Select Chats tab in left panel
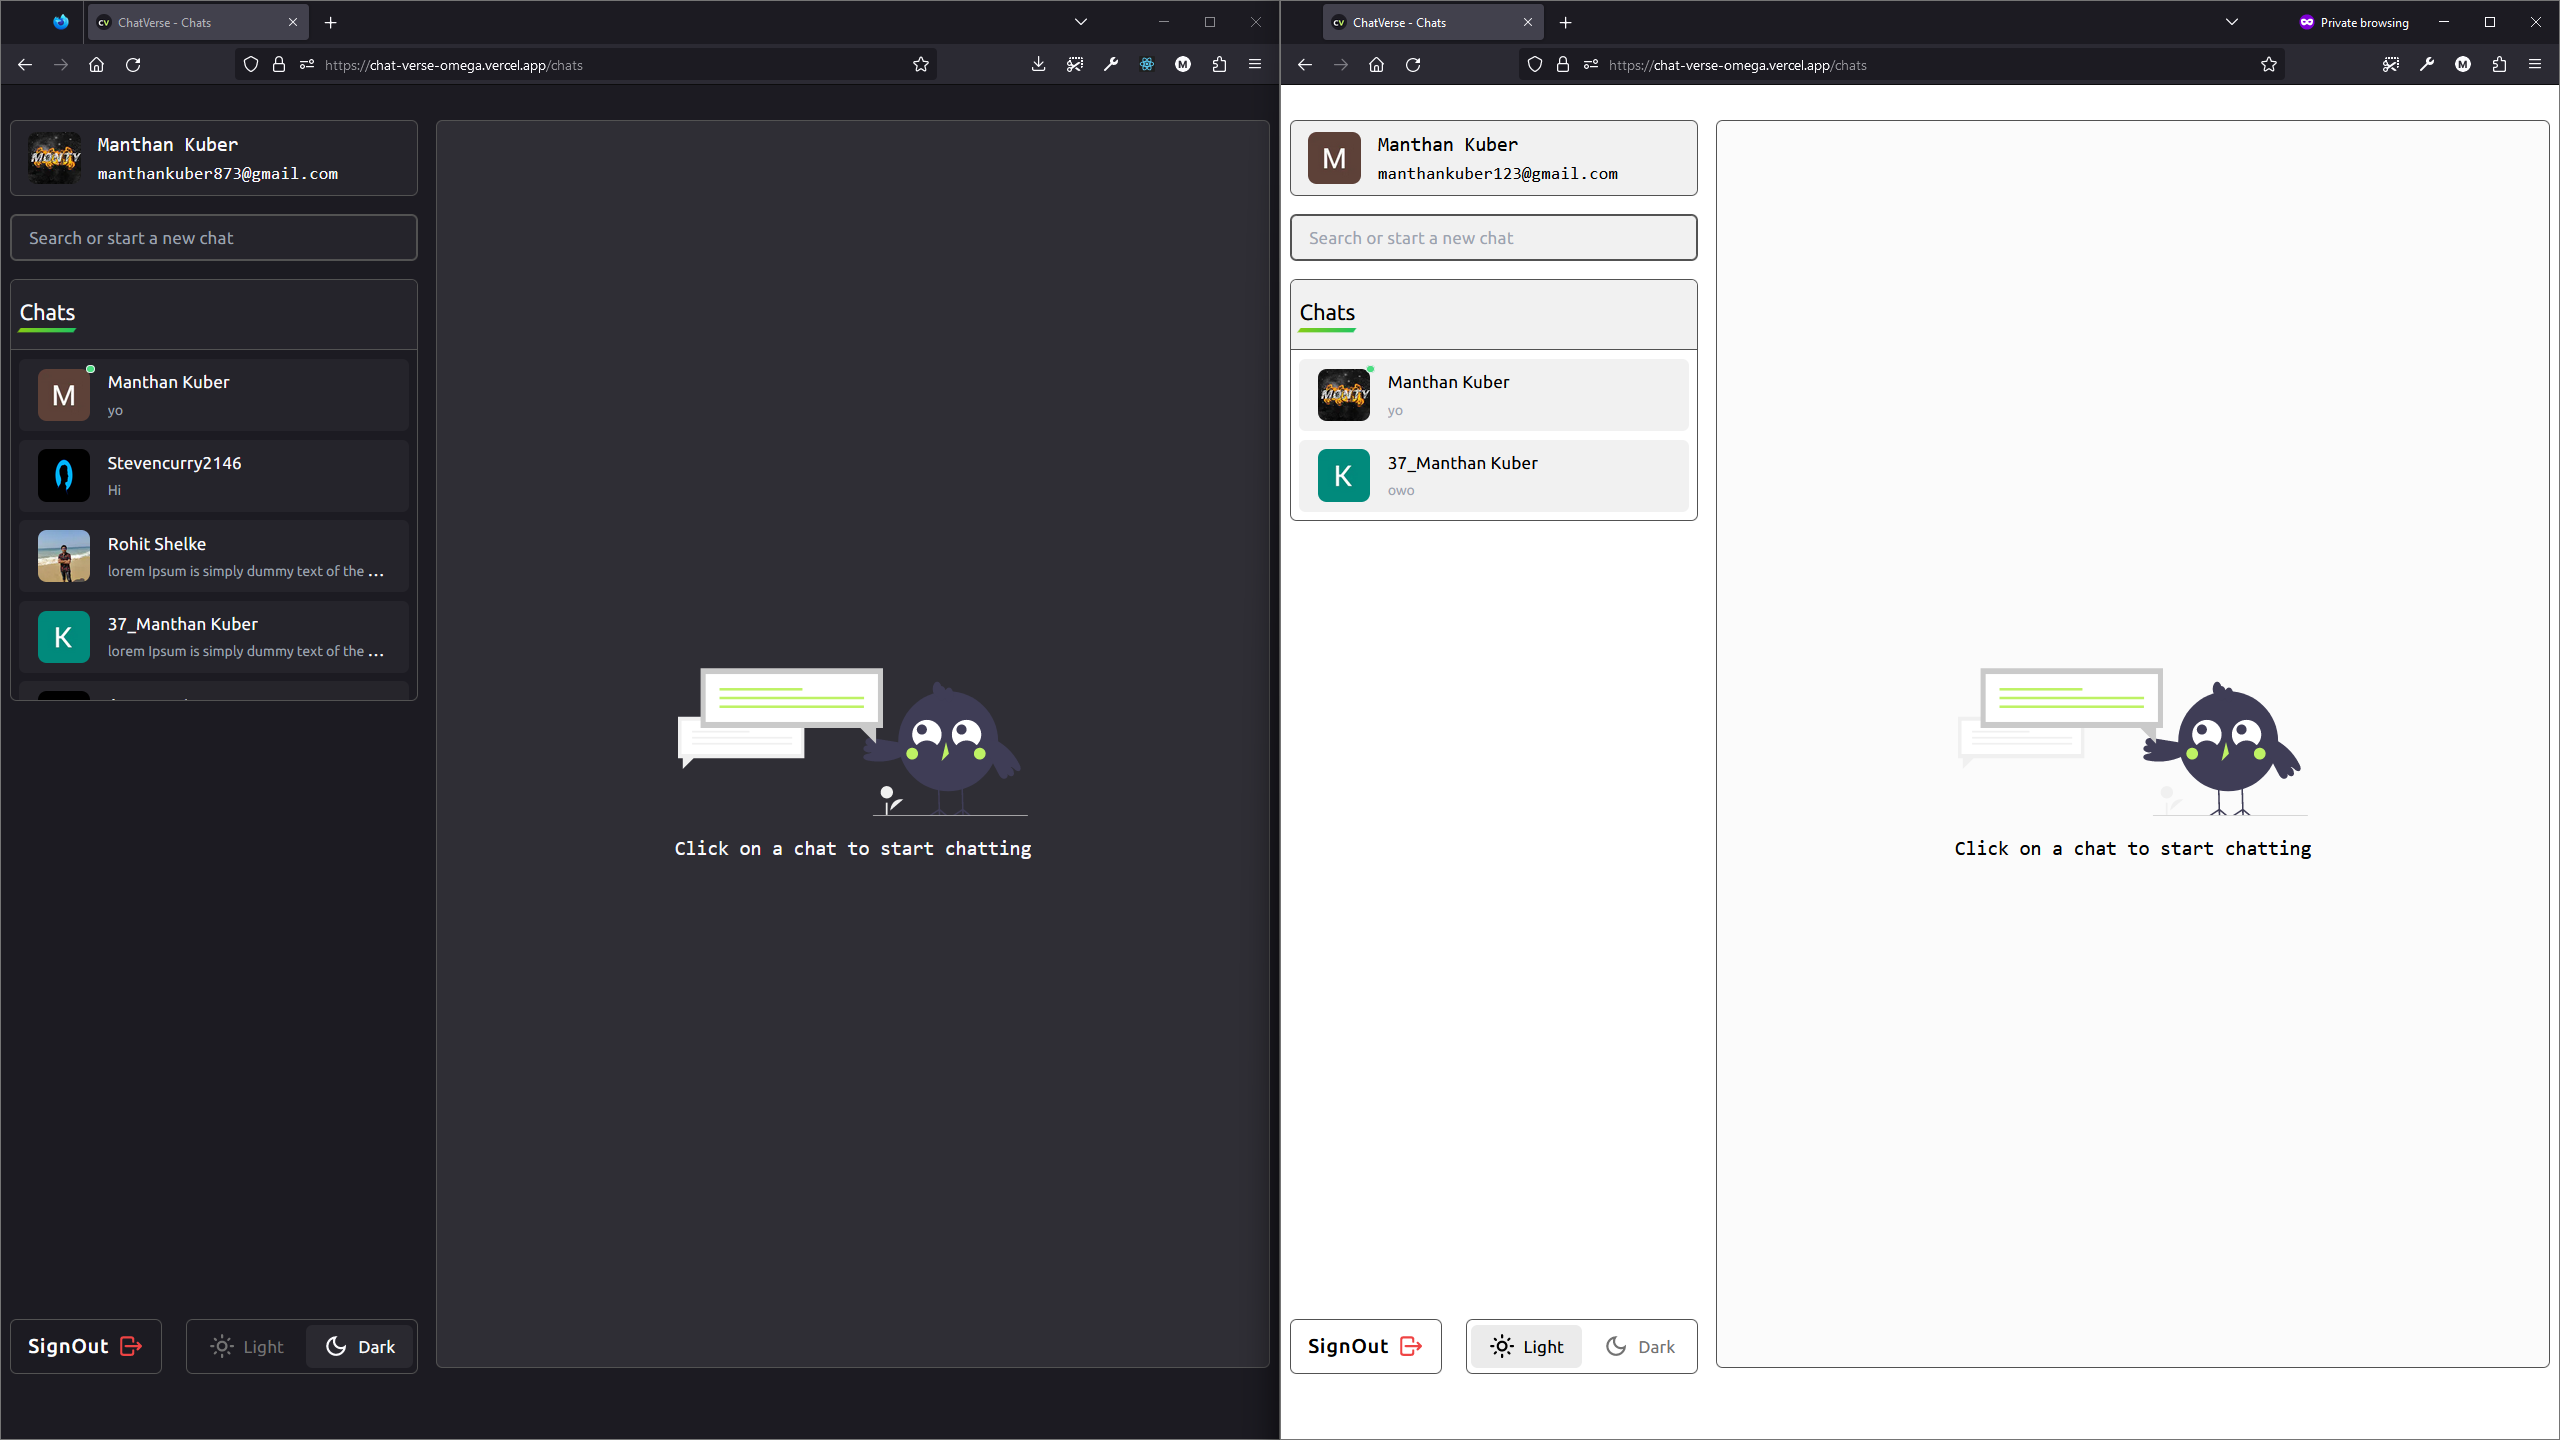Screen dimensions: 2560x1440 46,311
